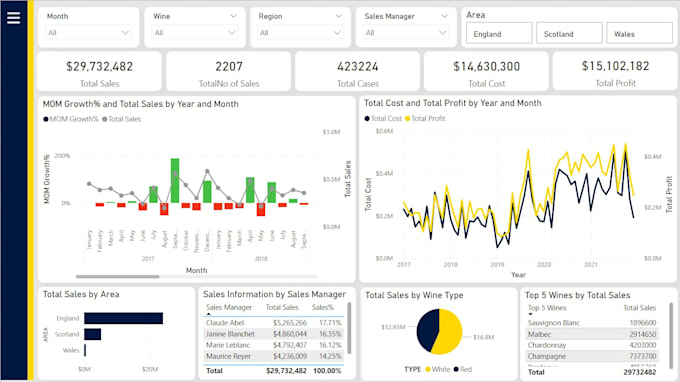Select Chardonnay row
Viewport: 680px width, 382px height.
(592, 345)
